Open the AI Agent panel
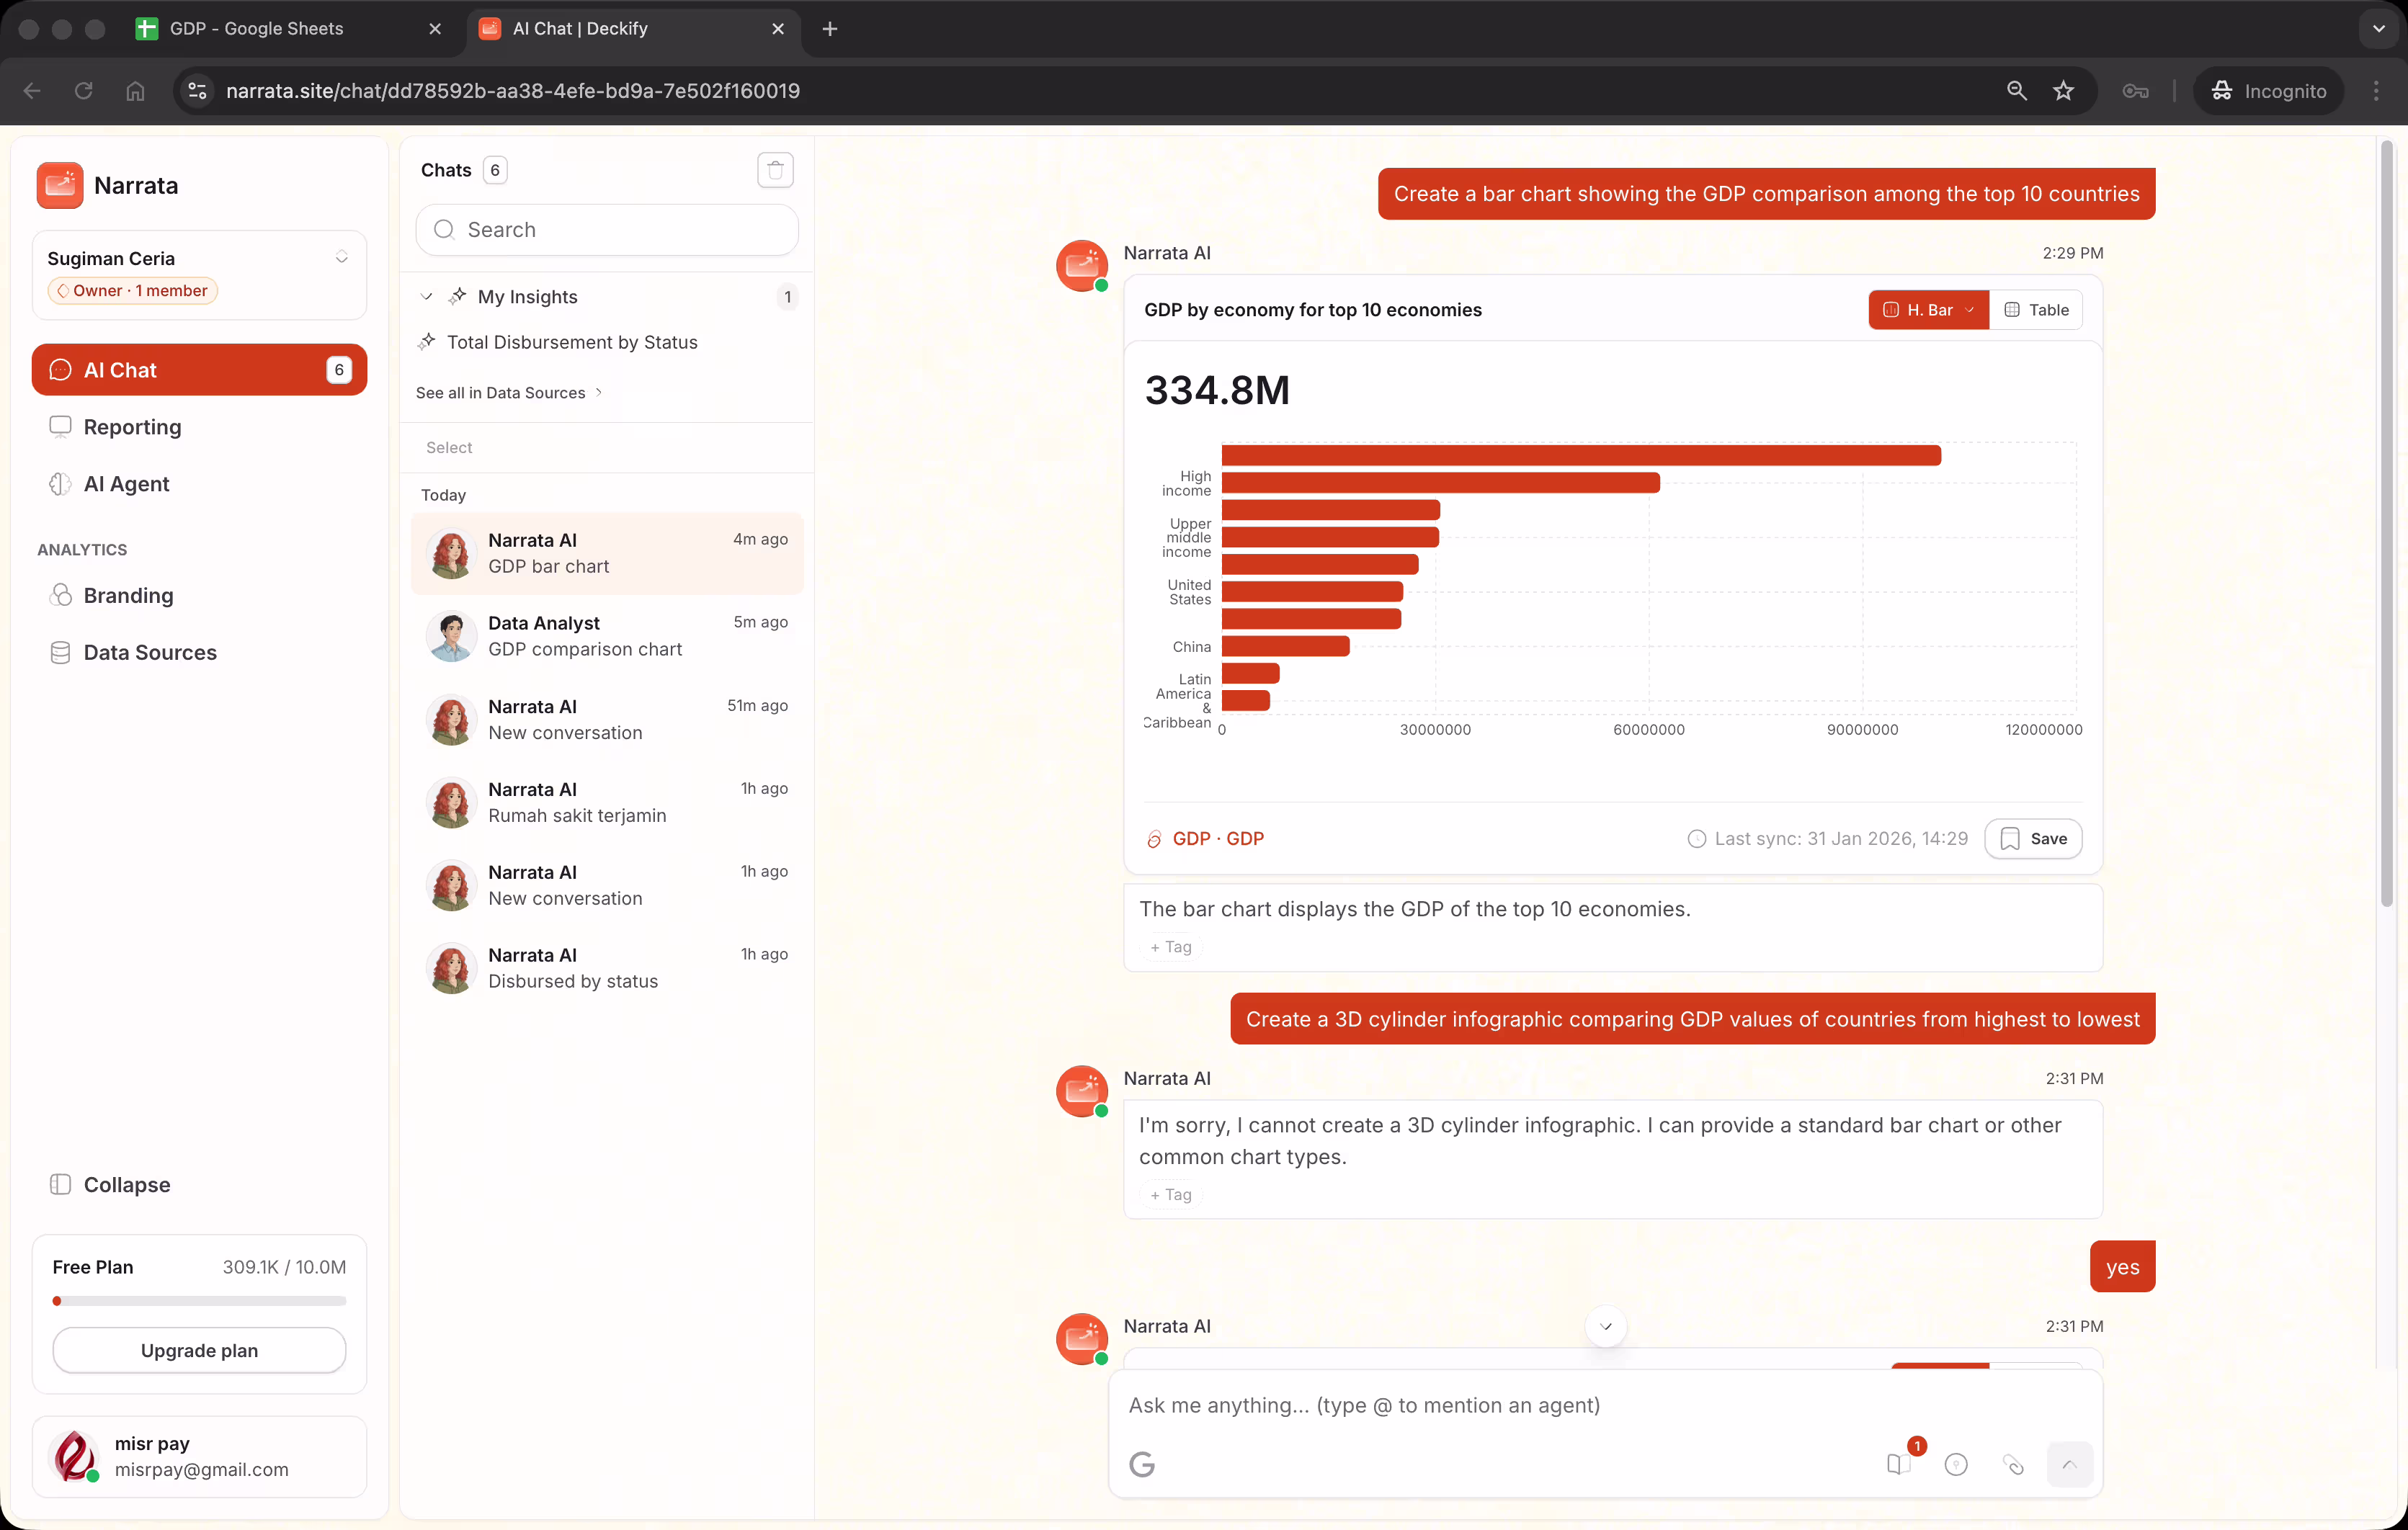Image resolution: width=2408 pixels, height=1530 pixels. coord(126,483)
